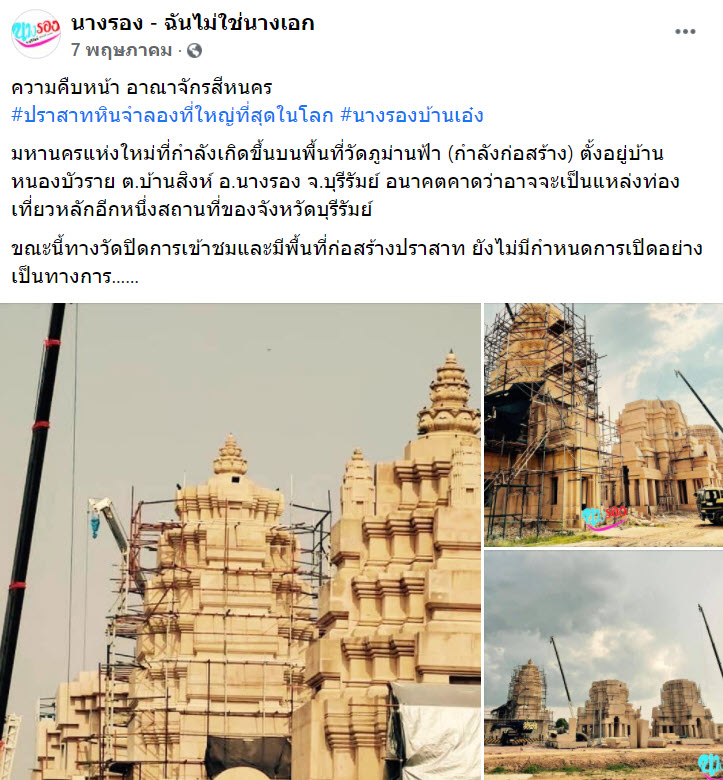Open the post options three-dot menu

(x=685, y=31)
